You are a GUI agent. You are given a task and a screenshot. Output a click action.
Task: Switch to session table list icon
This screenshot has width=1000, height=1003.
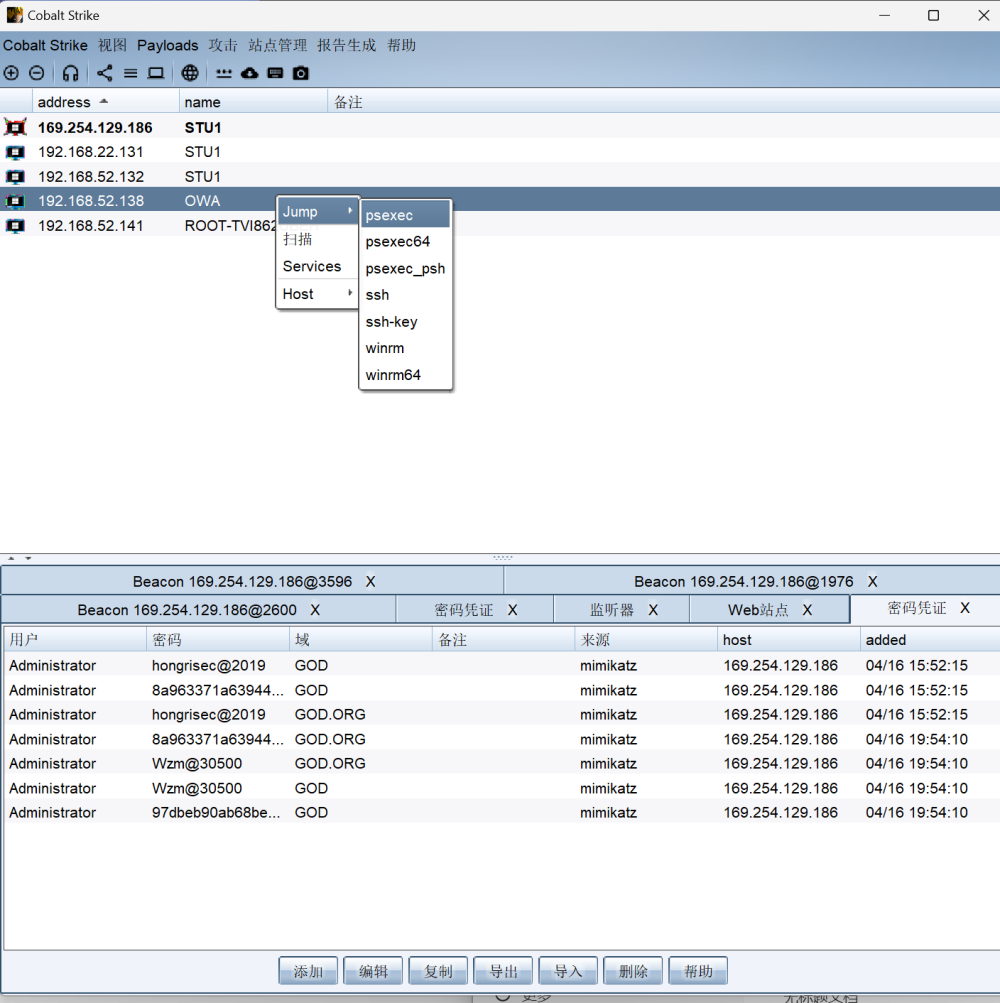[130, 73]
